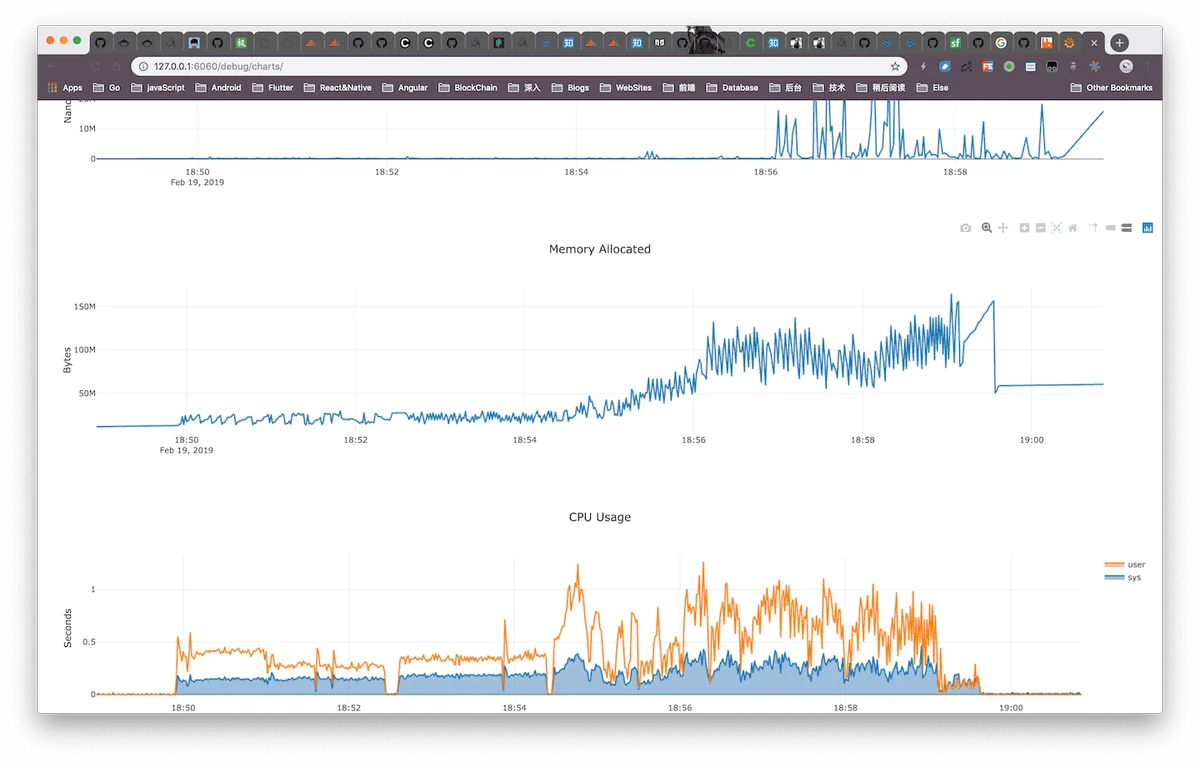Open the Android bookmarks folder
Screen dimensions: 1200x763
tap(218, 88)
